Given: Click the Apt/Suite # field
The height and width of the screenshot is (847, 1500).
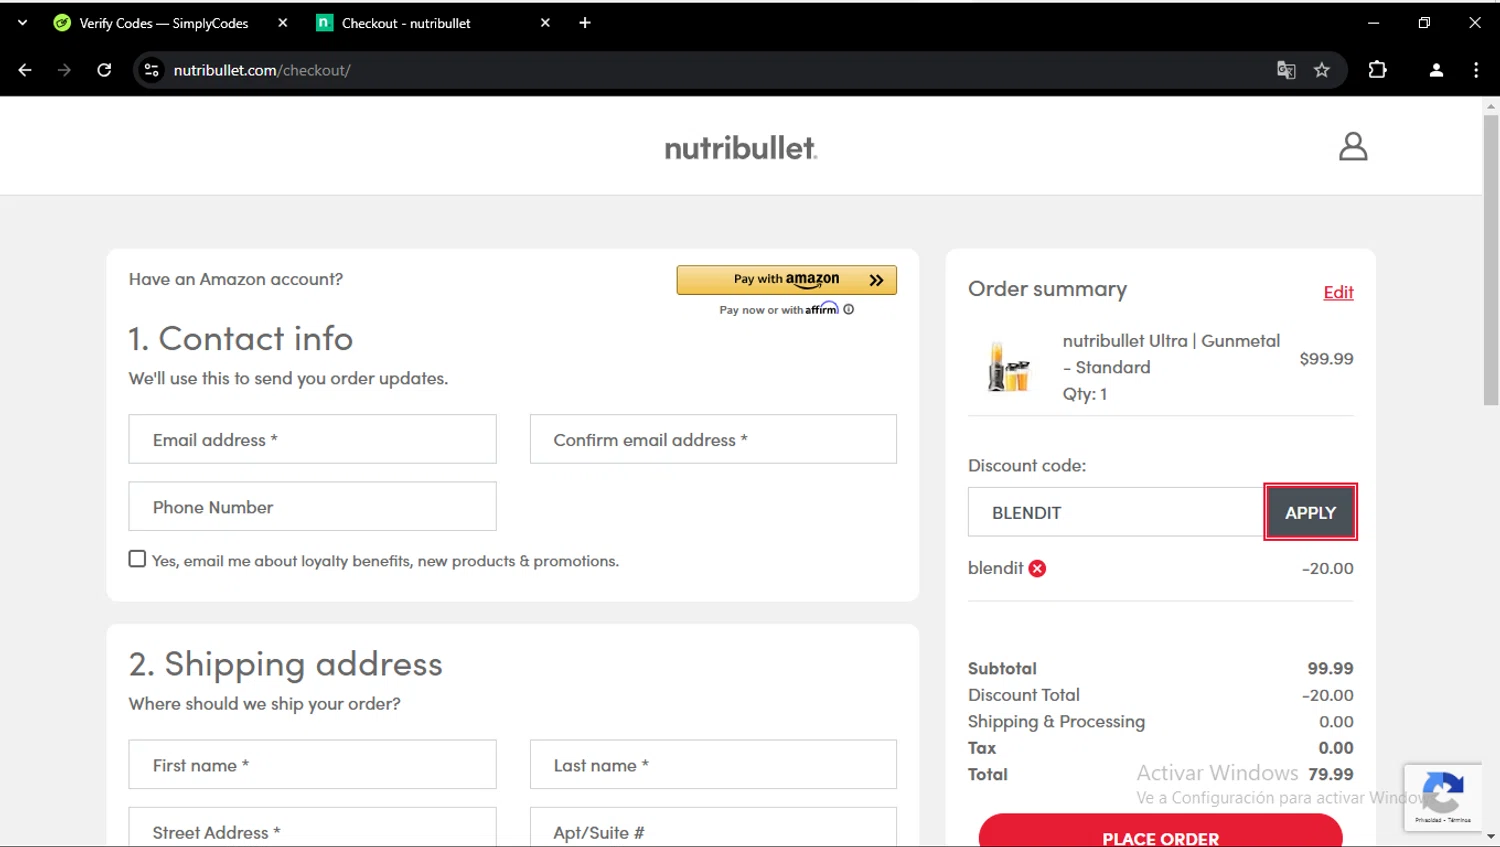Looking at the screenshot, I should point(713,828).
